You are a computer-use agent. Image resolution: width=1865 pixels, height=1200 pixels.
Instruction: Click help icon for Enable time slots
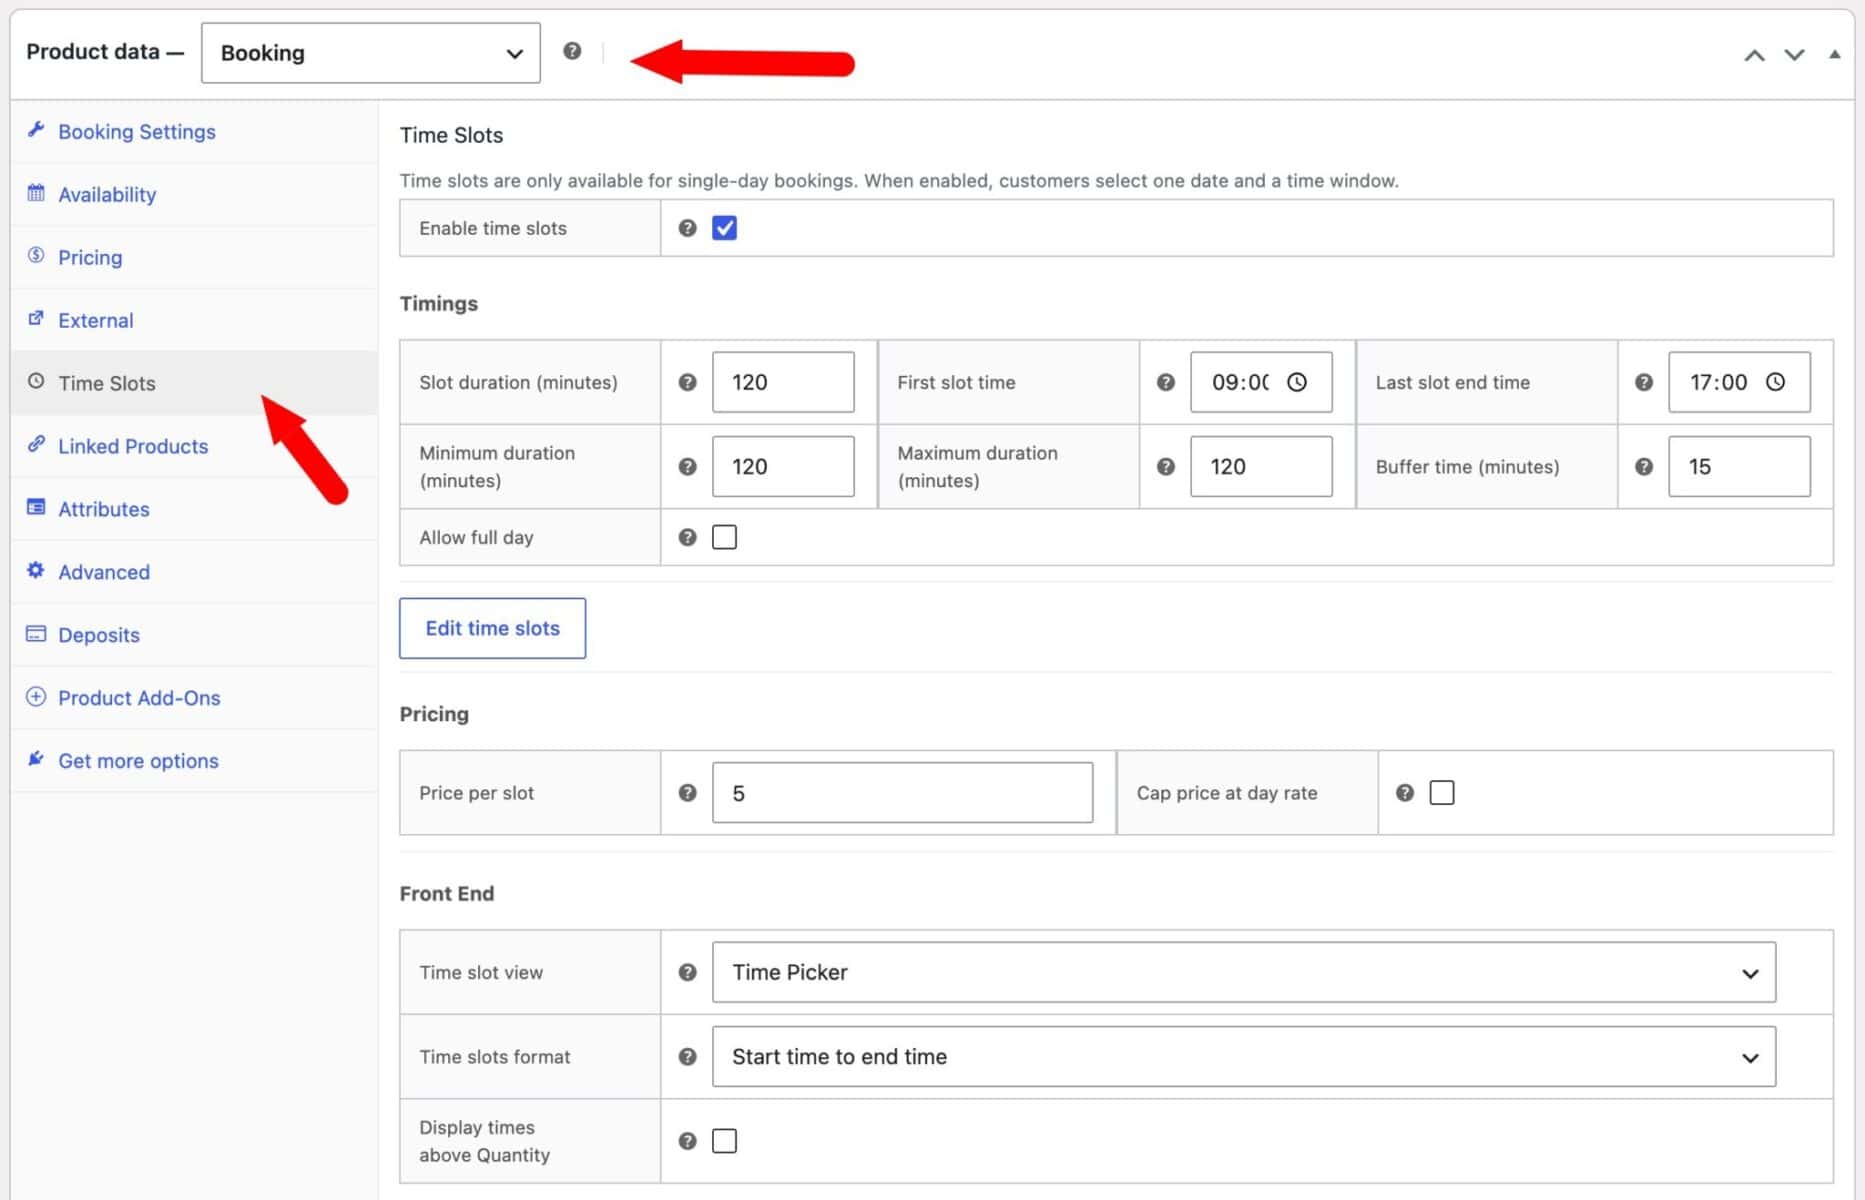pyautogui.click(x=687, y=228)
